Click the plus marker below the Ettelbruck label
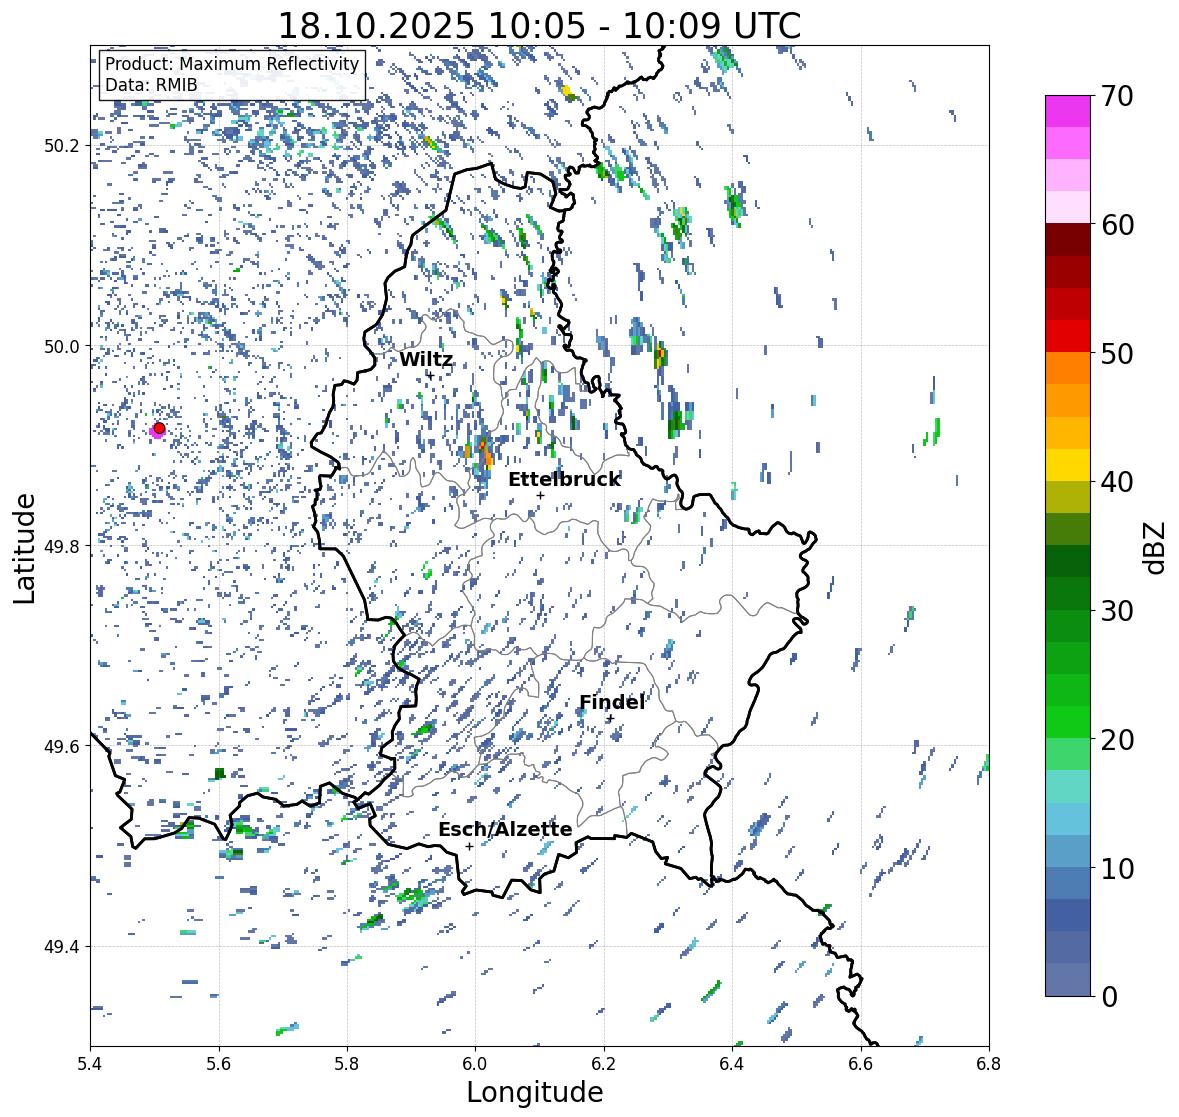This screenshot has height=1117, width=1179. (x=540, y=495)
